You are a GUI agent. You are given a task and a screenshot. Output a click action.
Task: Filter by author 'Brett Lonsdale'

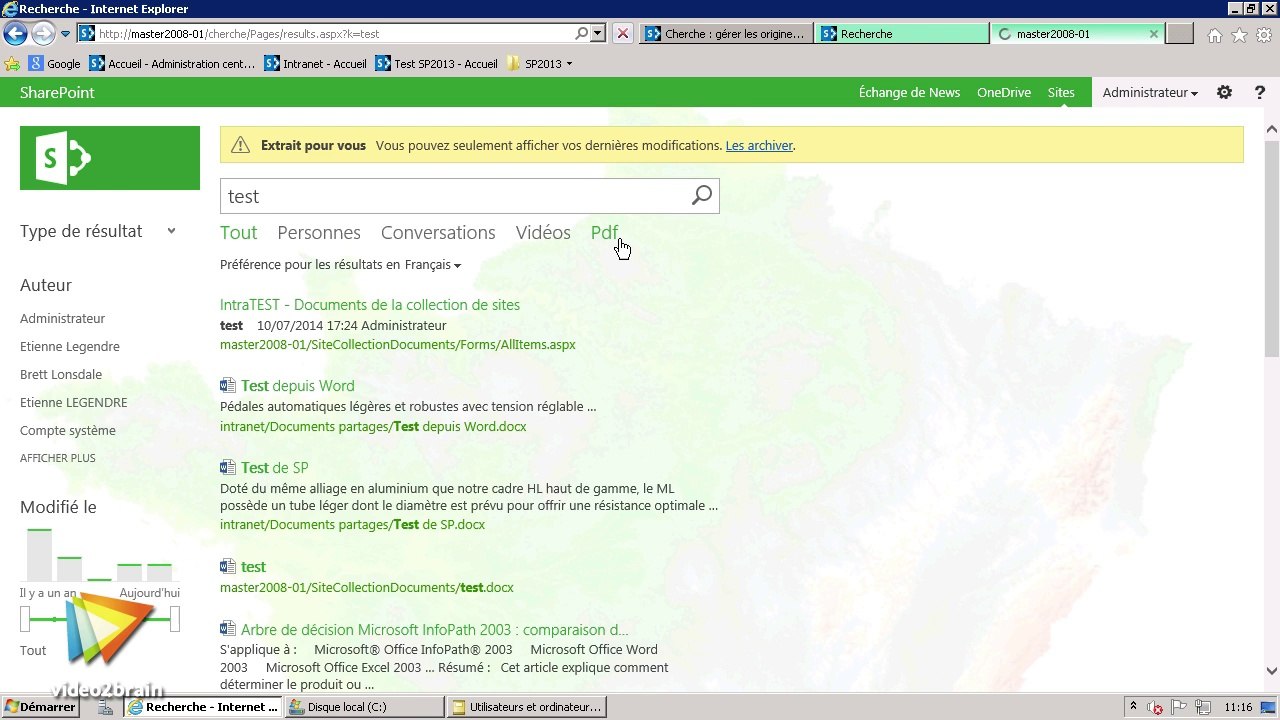tap(61, 375)
